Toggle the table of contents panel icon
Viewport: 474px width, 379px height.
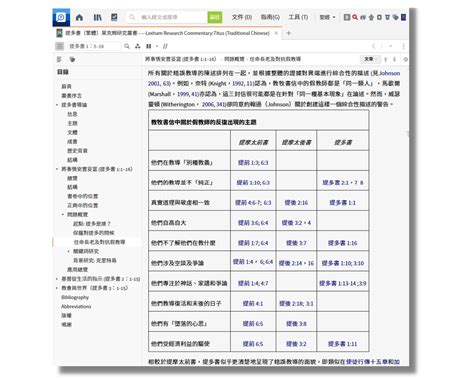(60, 46)
